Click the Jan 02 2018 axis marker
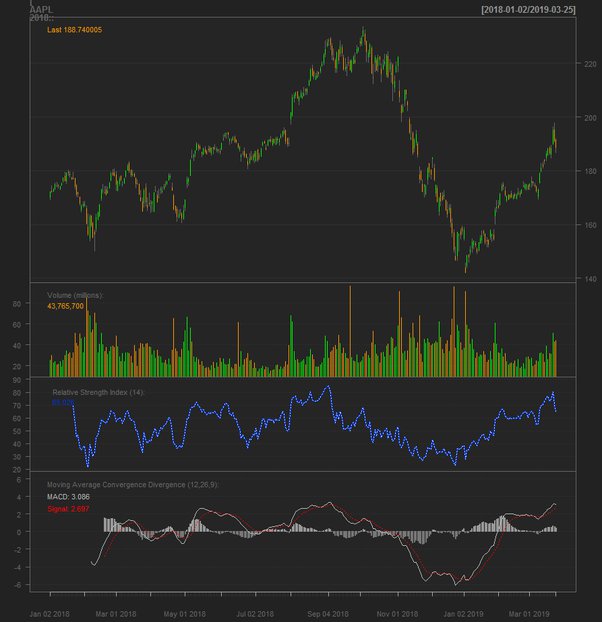 click(50, 613)
